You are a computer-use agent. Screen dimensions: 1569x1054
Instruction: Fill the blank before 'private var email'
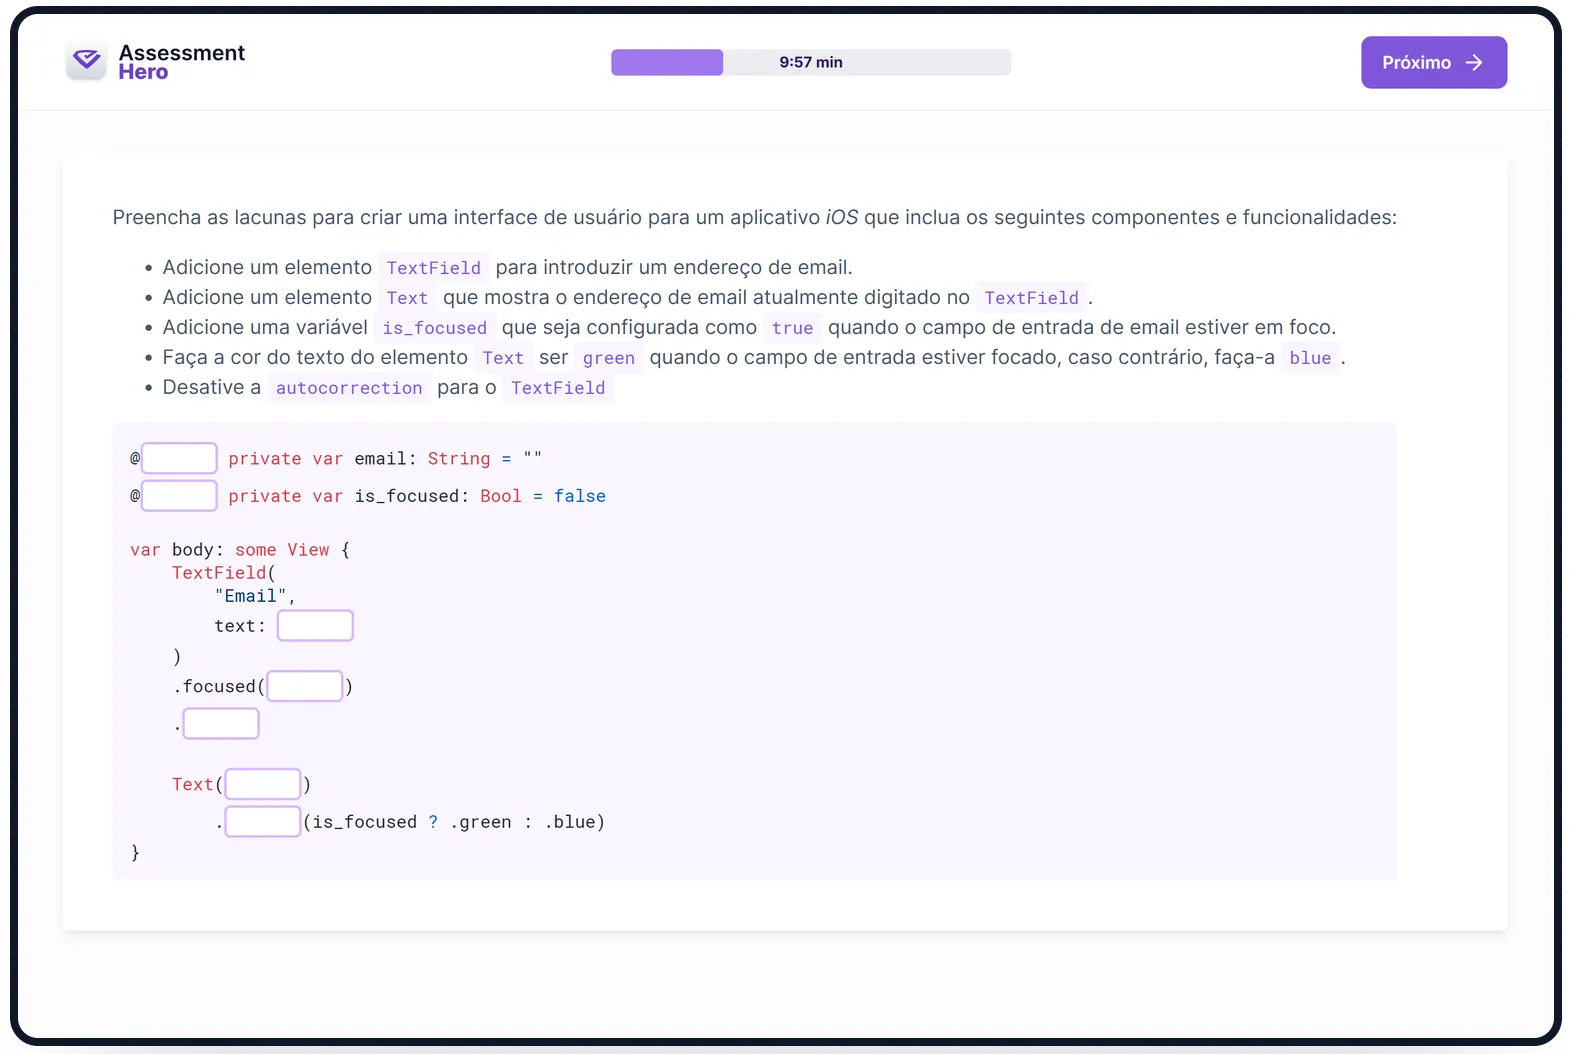(179, 458)
